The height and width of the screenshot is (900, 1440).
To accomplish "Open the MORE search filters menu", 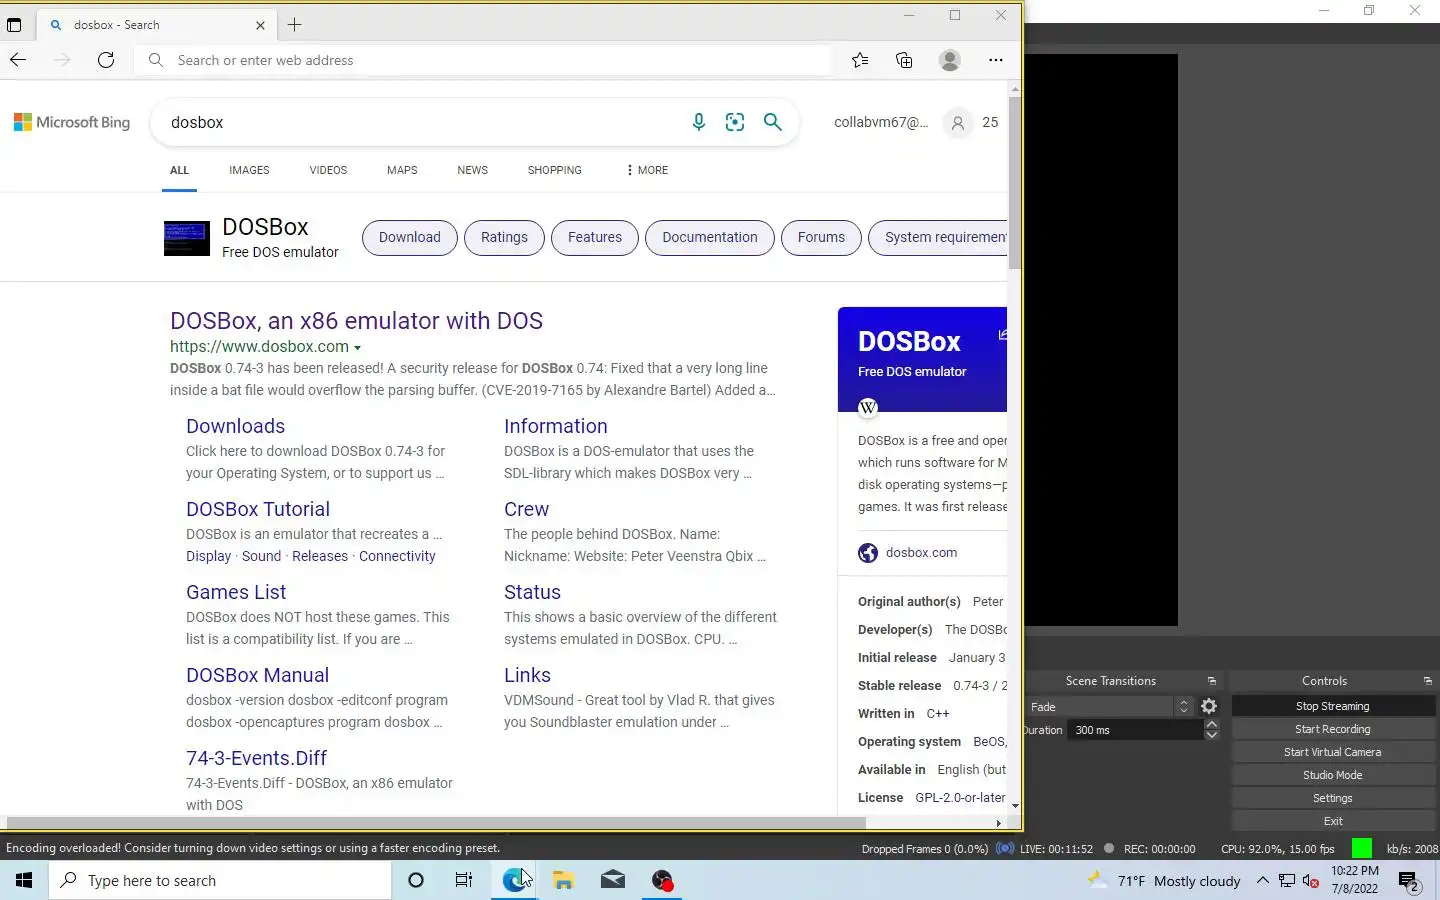I will [x=647, y=170].
